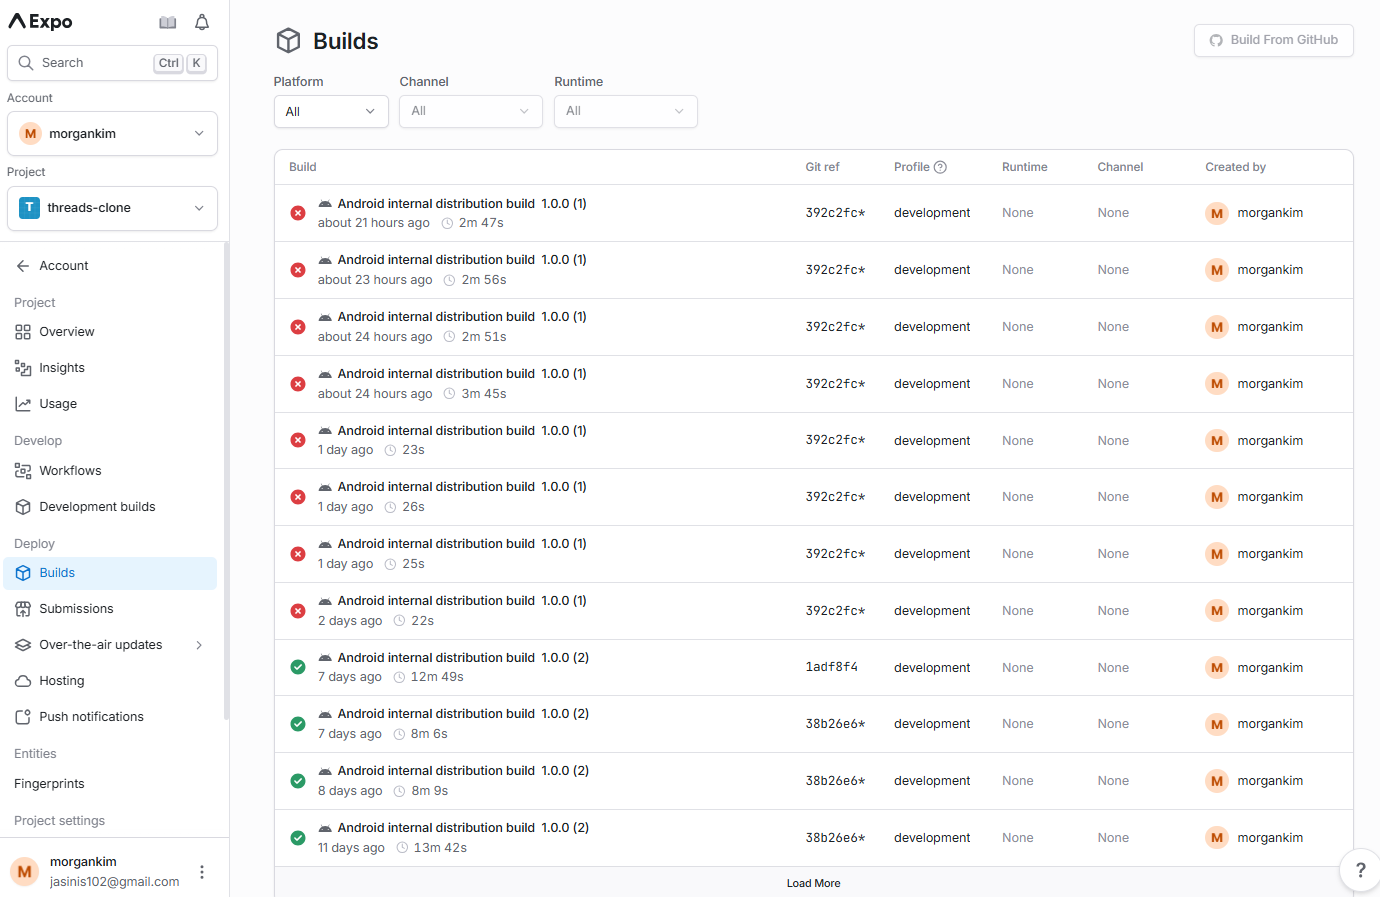Click the morgankim avatar in 3m 45s row

click(1217, 384)
